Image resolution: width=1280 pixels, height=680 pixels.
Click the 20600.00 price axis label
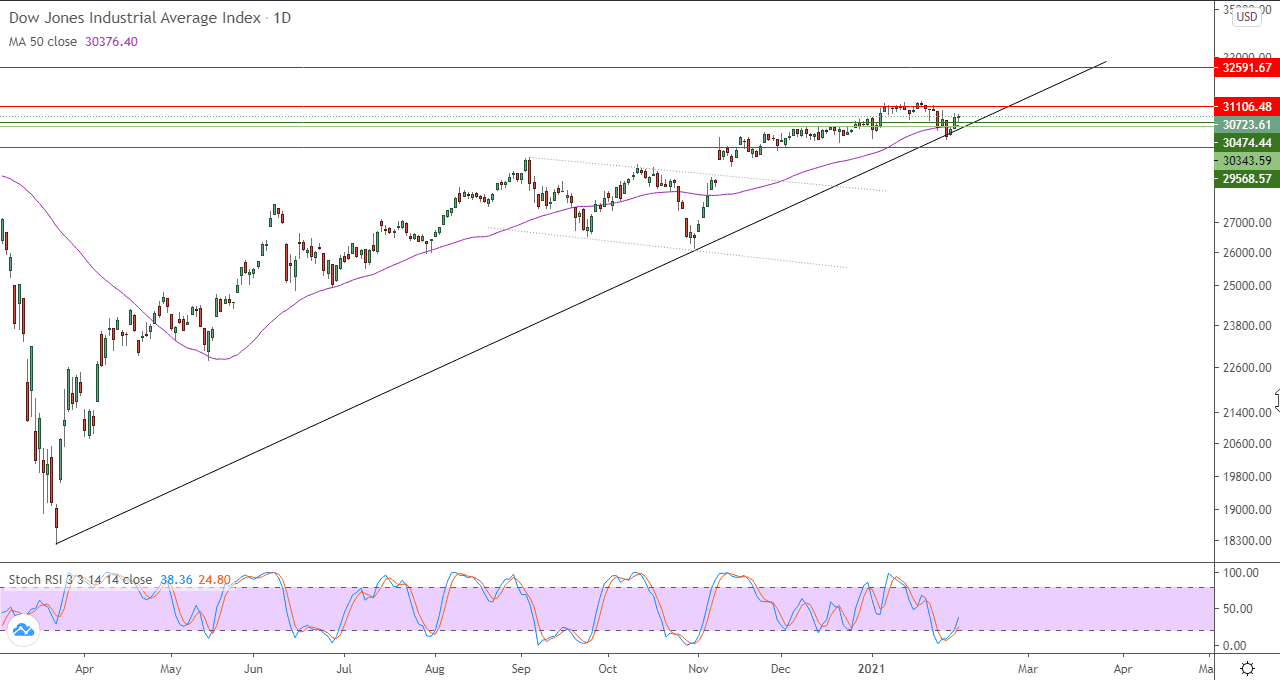coord(1246,444)
